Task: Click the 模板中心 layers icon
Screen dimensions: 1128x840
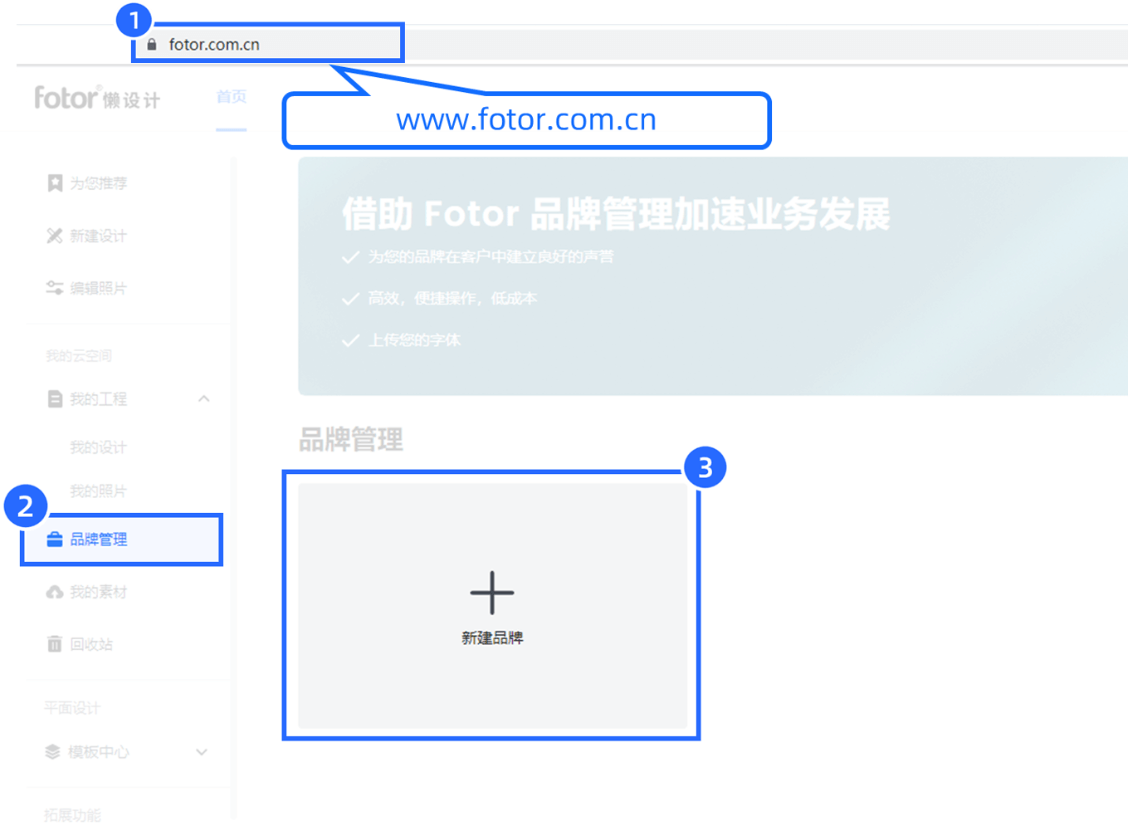Action: 55,752
